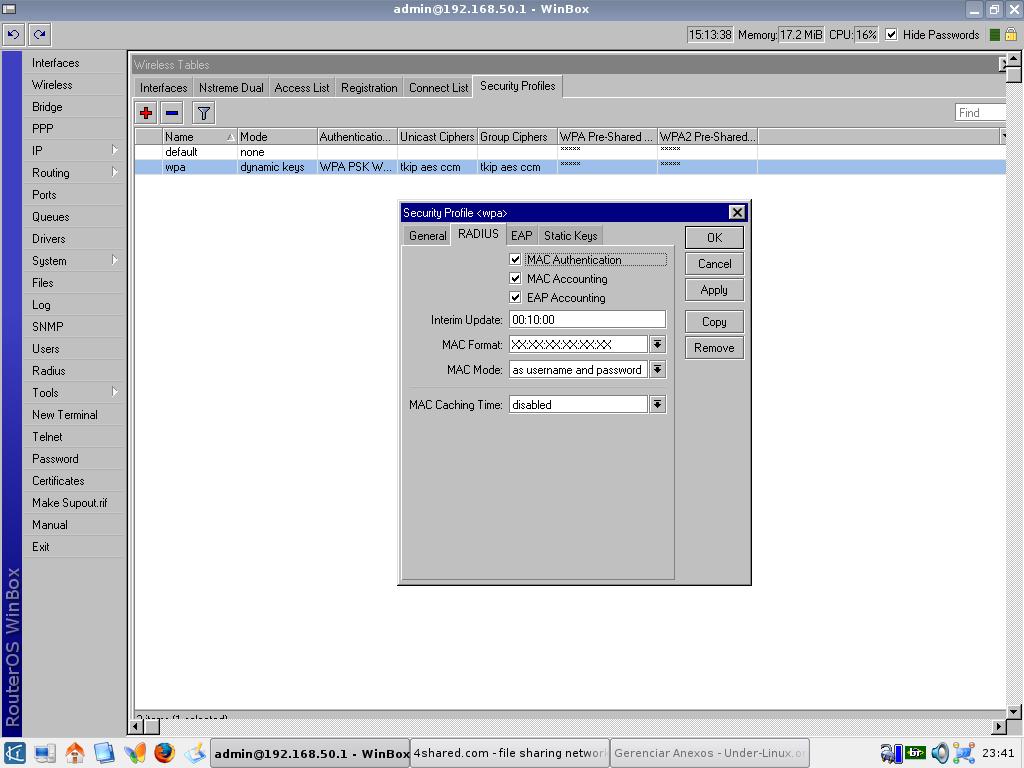This screenshot has height=768, width=1024.
Task: Click OK in Security Profile dialog
Action: click(714, 238)
